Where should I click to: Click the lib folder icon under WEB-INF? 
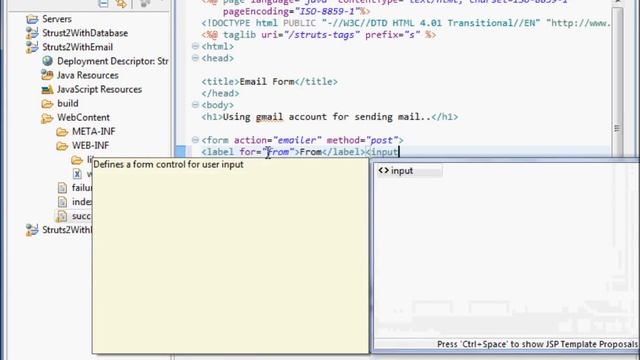click(x=77, y=160)
